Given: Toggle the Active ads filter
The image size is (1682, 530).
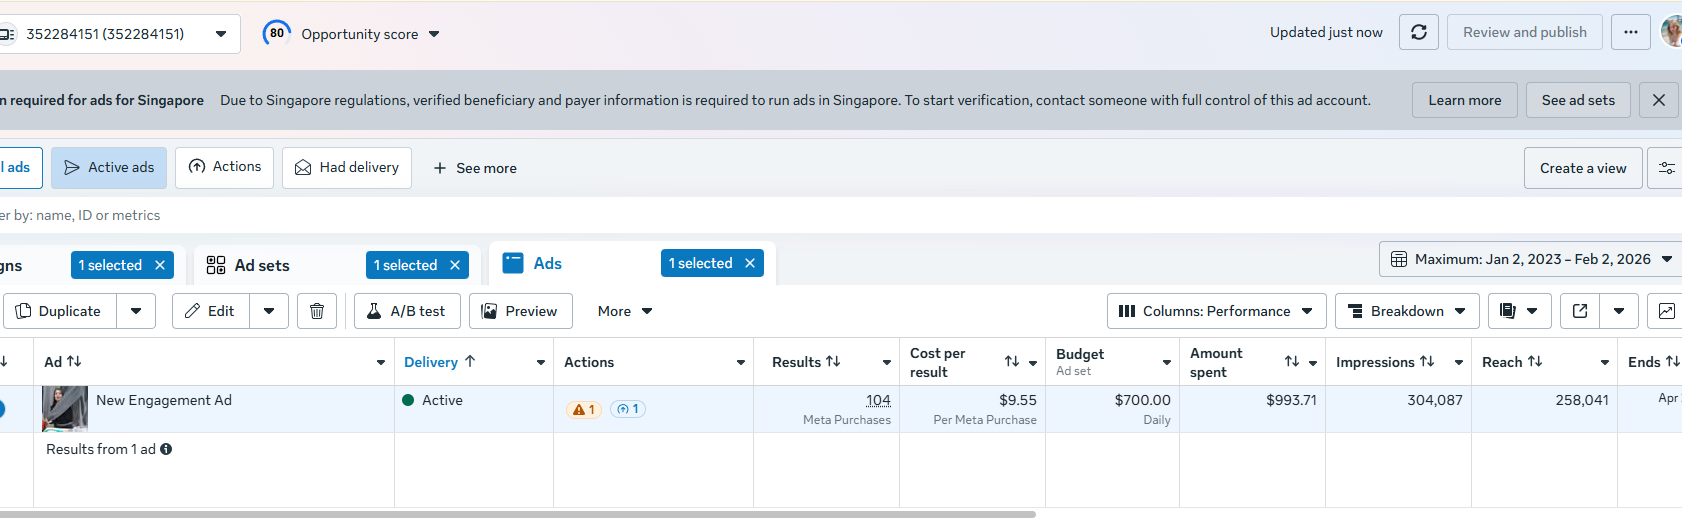Looking at the screenshot, I should tap(109, 168).
